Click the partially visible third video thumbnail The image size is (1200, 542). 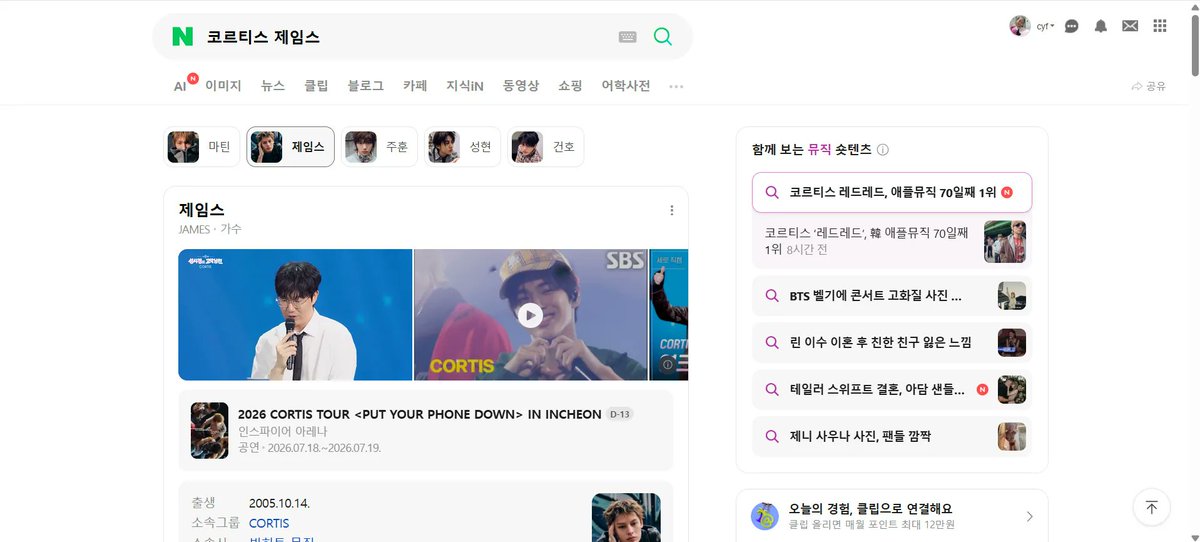click(x=669, y=315)
